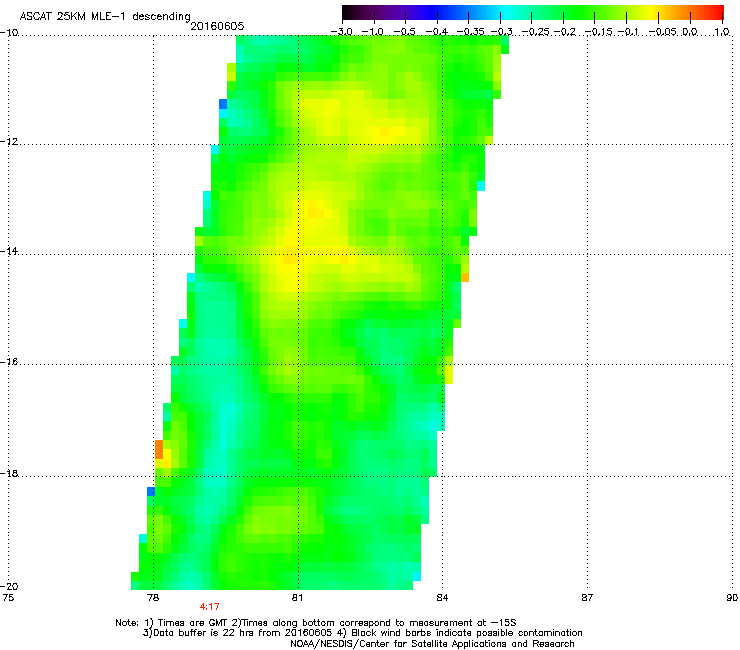Viewport: 740px width, 650px height.
Task: Select the 1.0 color bar label
Action: tap(722, 32)
